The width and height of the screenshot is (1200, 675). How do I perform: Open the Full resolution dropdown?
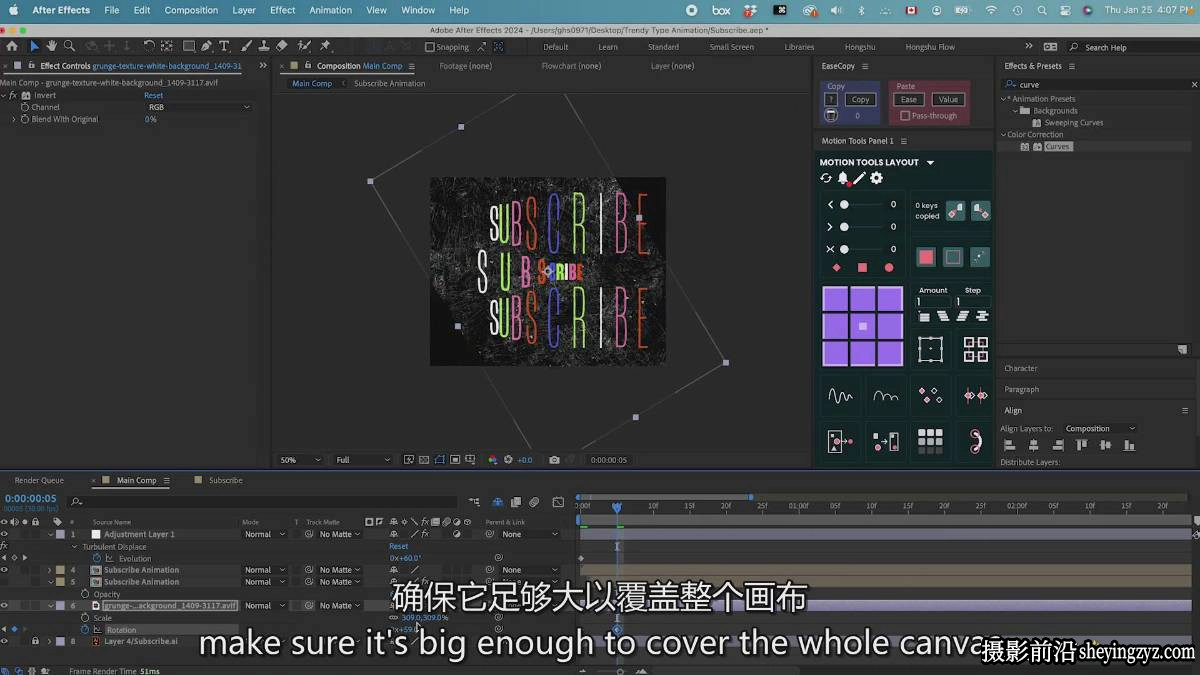(362, 460)
